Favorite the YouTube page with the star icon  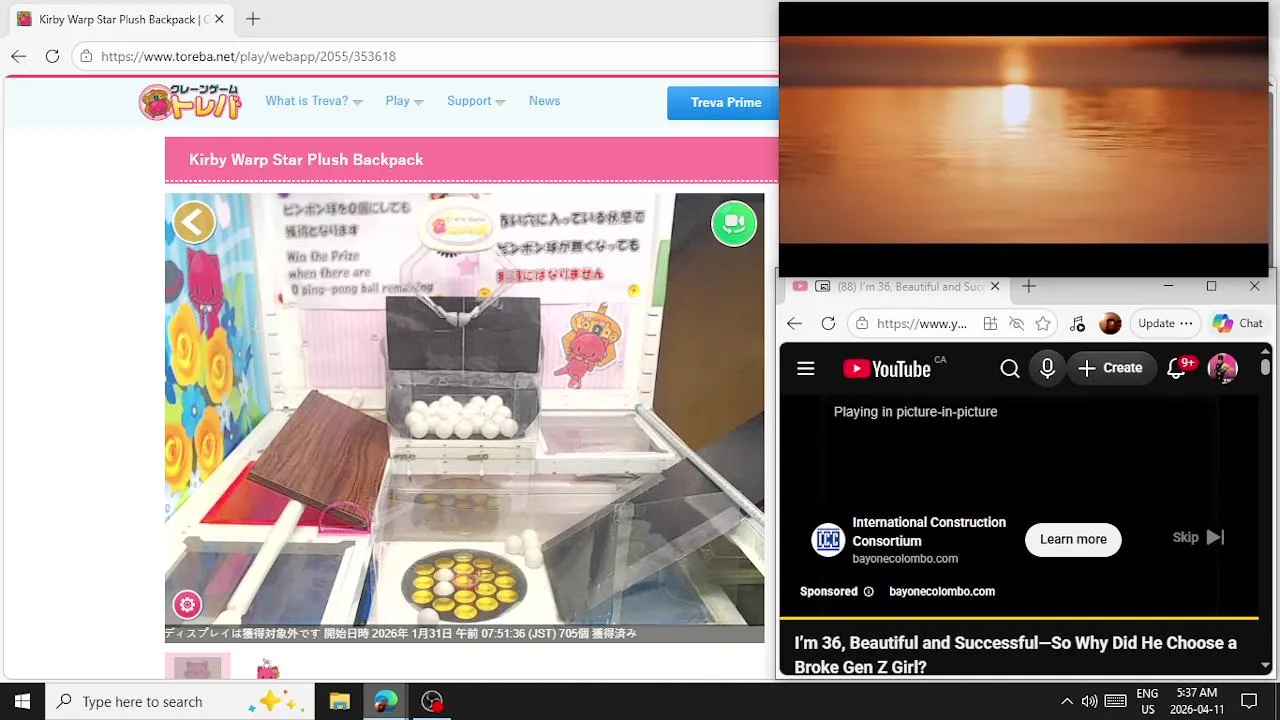(x=1043, y=323)
